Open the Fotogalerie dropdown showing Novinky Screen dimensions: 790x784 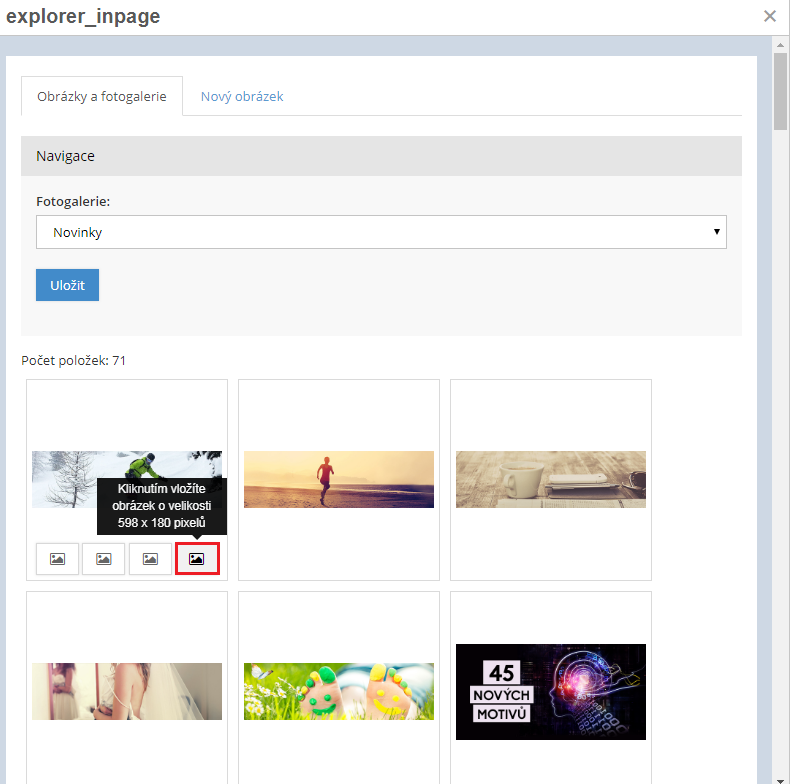(x=381, y=232)
